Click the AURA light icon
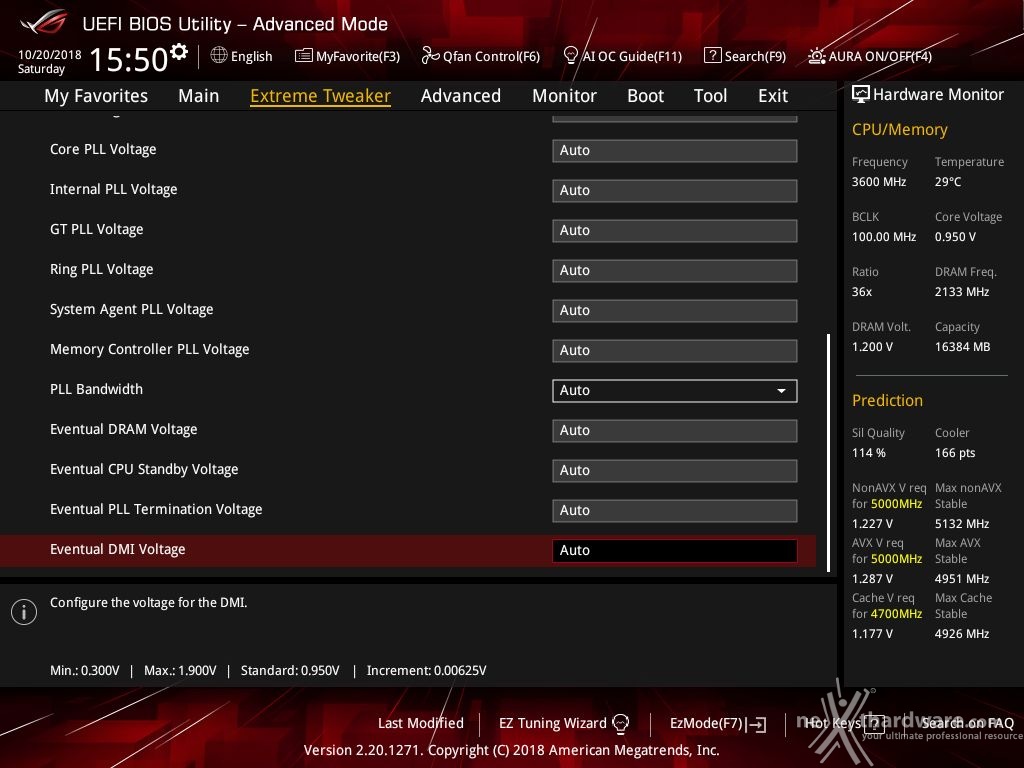 pyautogui.click(x=816, y=56)
